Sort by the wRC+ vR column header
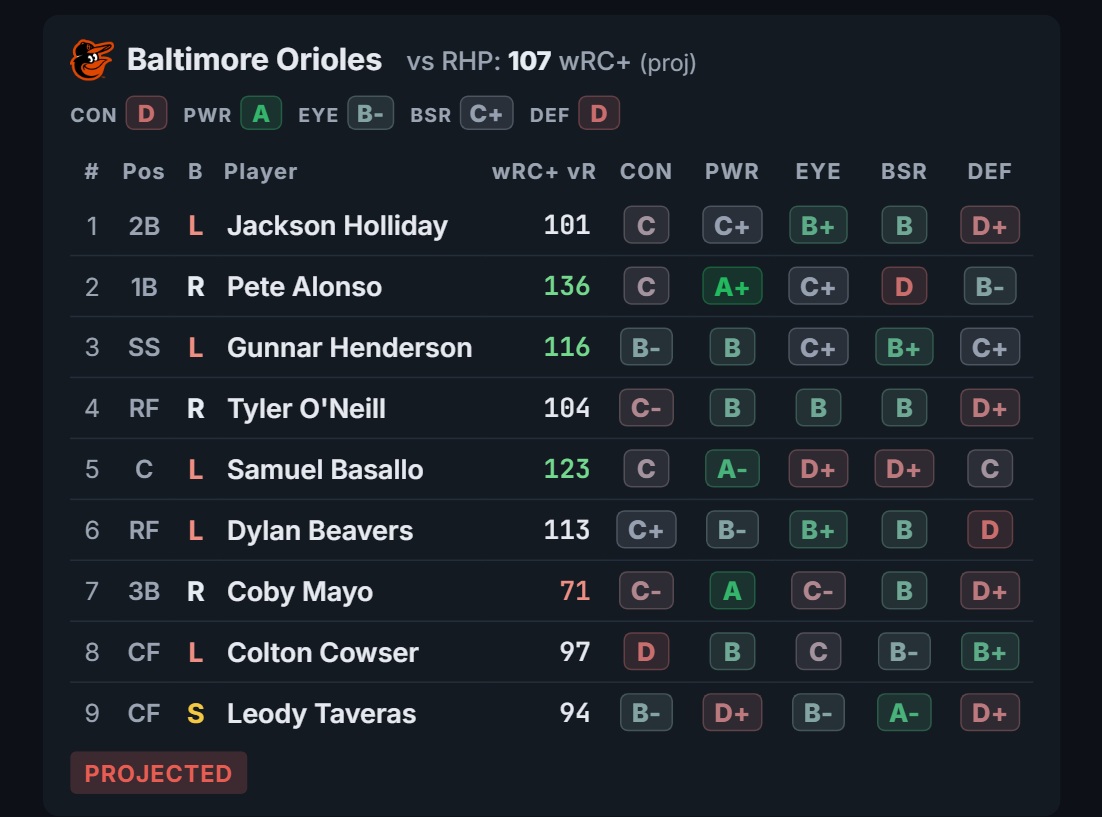1102x817 pixels. [543, 172]
